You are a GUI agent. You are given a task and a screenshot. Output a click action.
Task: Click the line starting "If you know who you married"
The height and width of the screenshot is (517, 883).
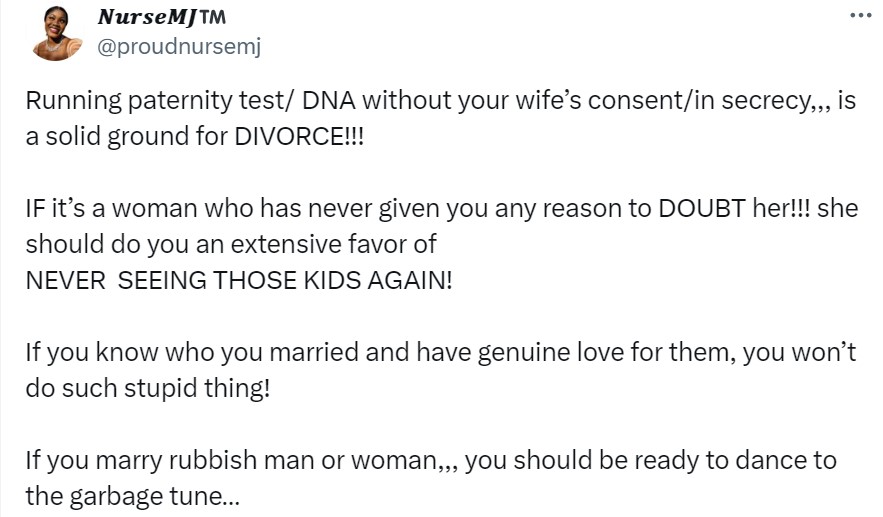tap(440, 353)
